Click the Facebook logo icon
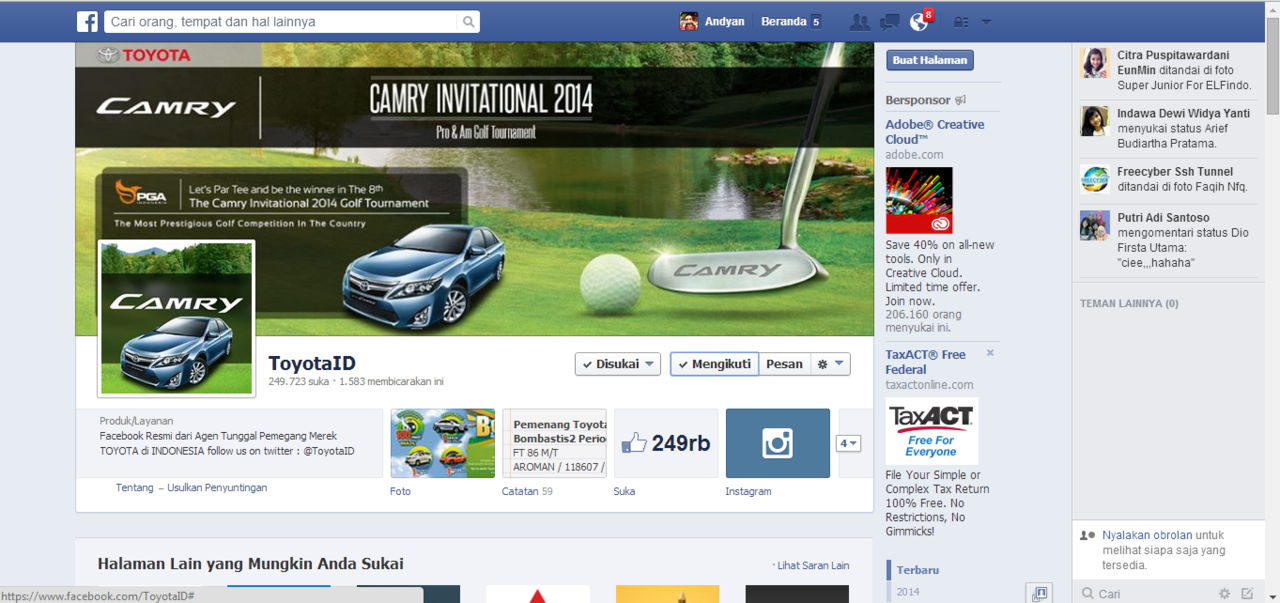Screen dimensions: 1280x603 click(87, 21)
